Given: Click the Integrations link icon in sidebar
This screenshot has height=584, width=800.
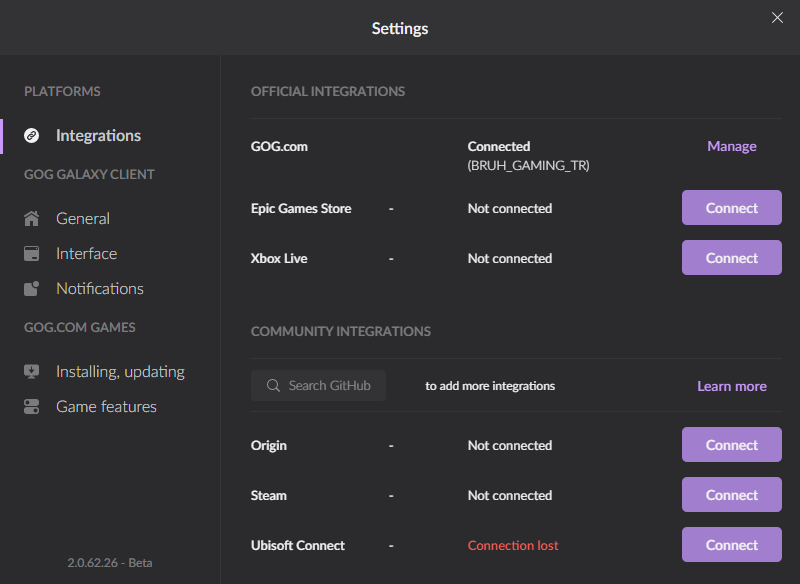Looking at the screenshot, I should (32, 135).
